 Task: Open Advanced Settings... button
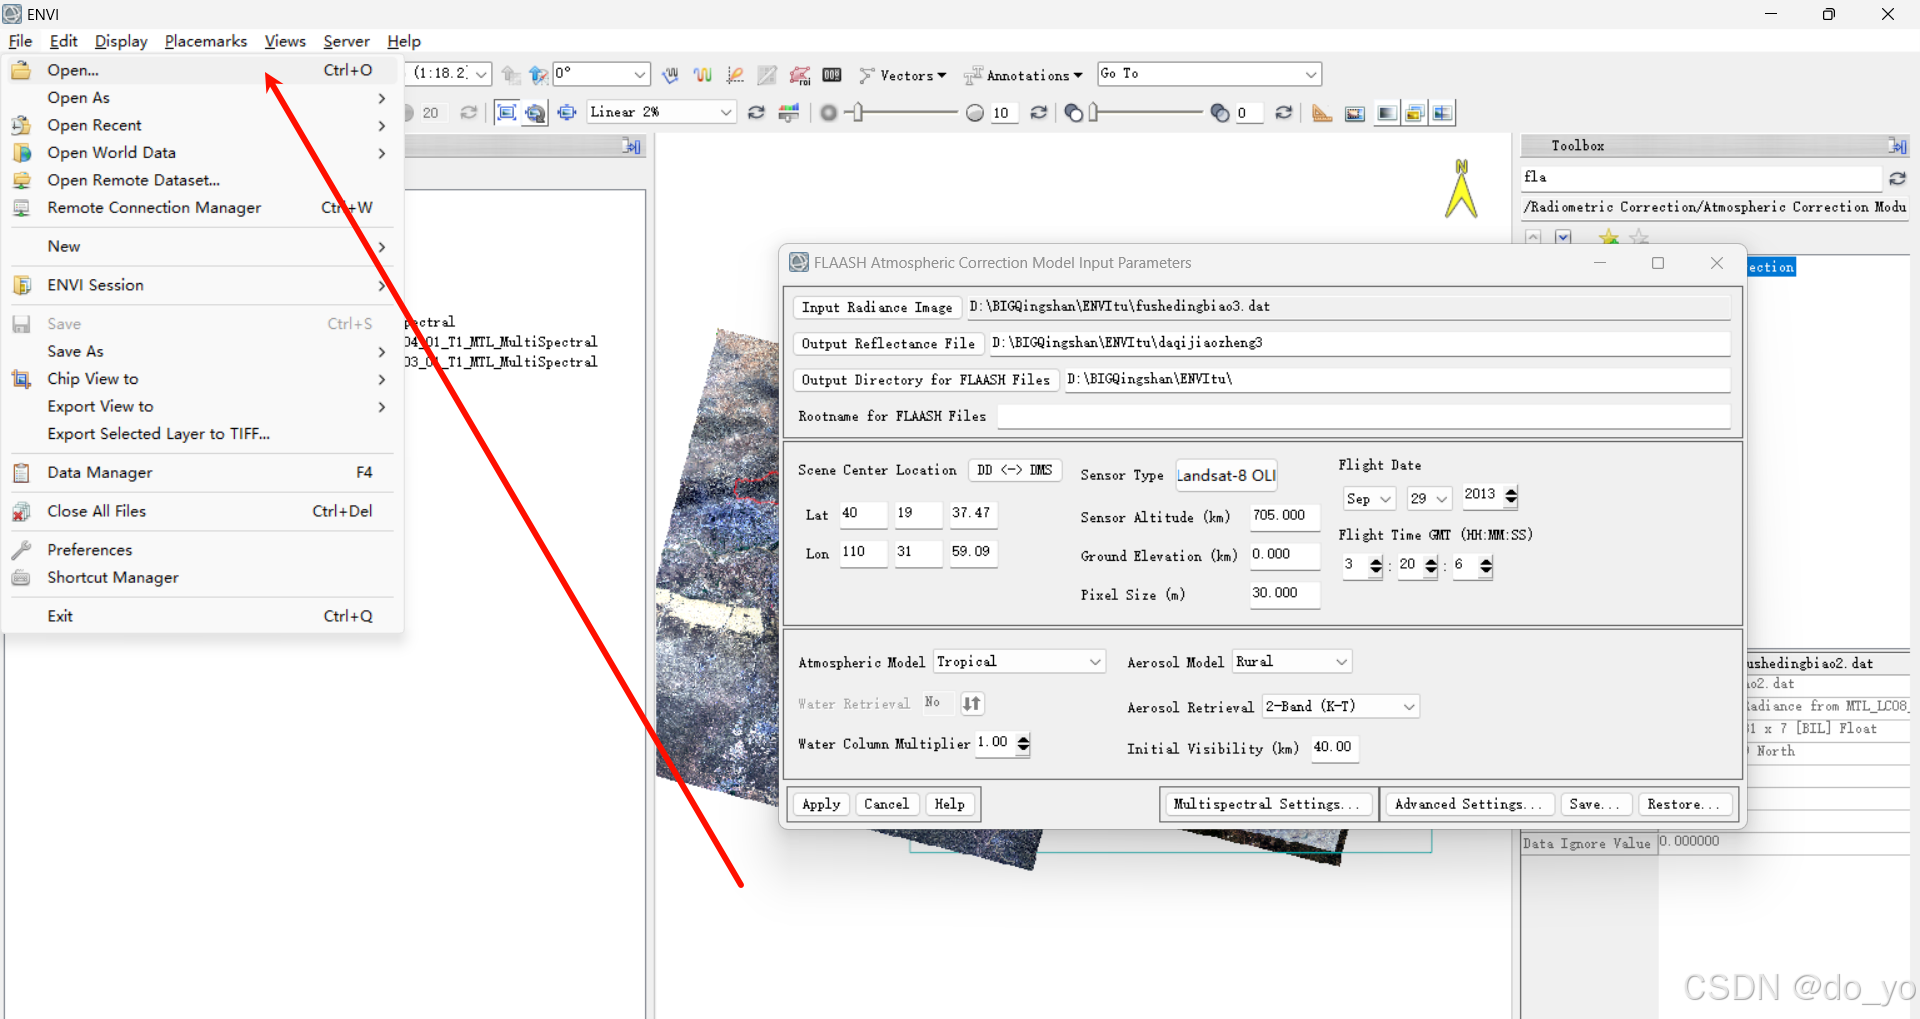(x=1469, y=804)
